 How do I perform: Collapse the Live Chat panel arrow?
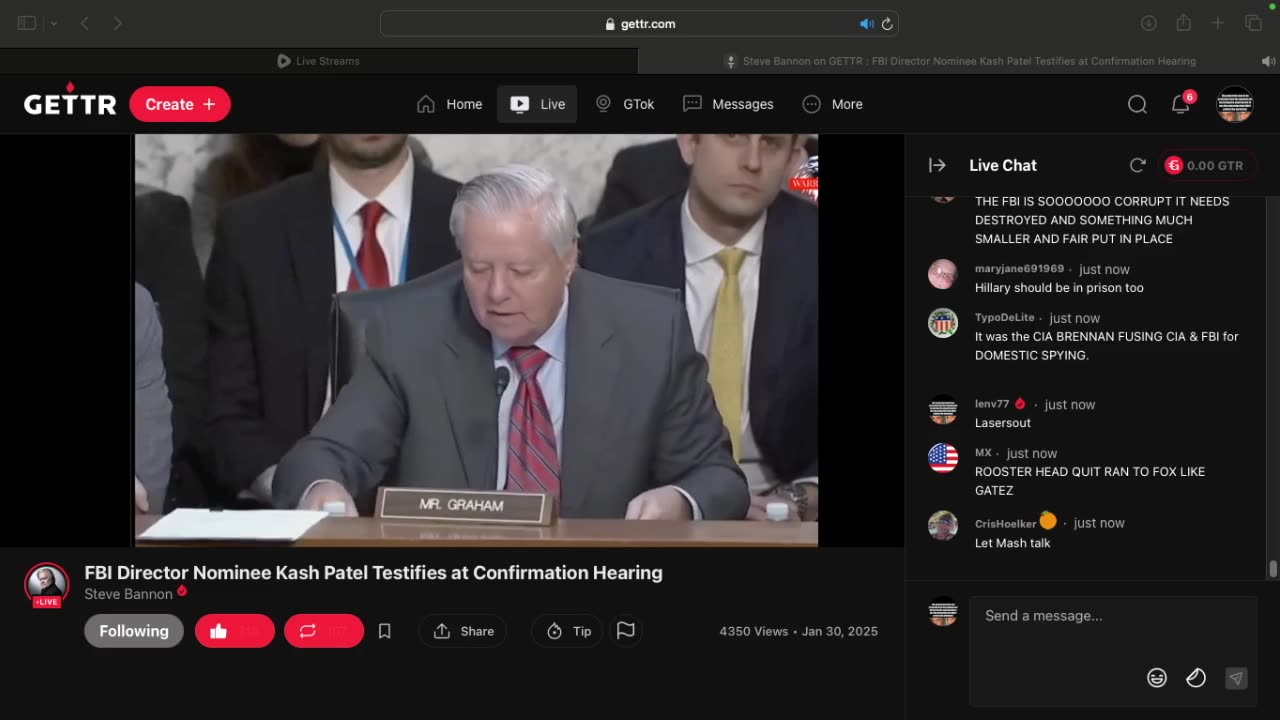pos(937,165)
